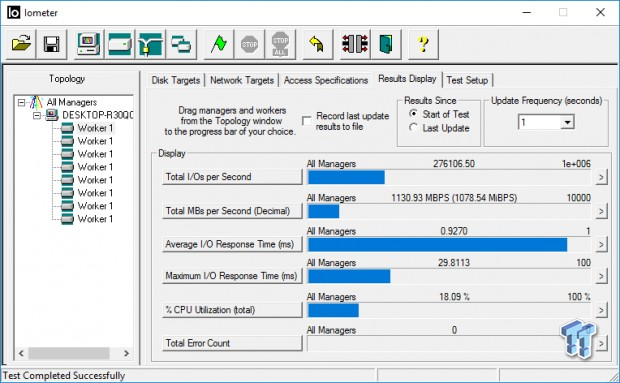Disconnect selected worker or manager icon

(355, 44)
